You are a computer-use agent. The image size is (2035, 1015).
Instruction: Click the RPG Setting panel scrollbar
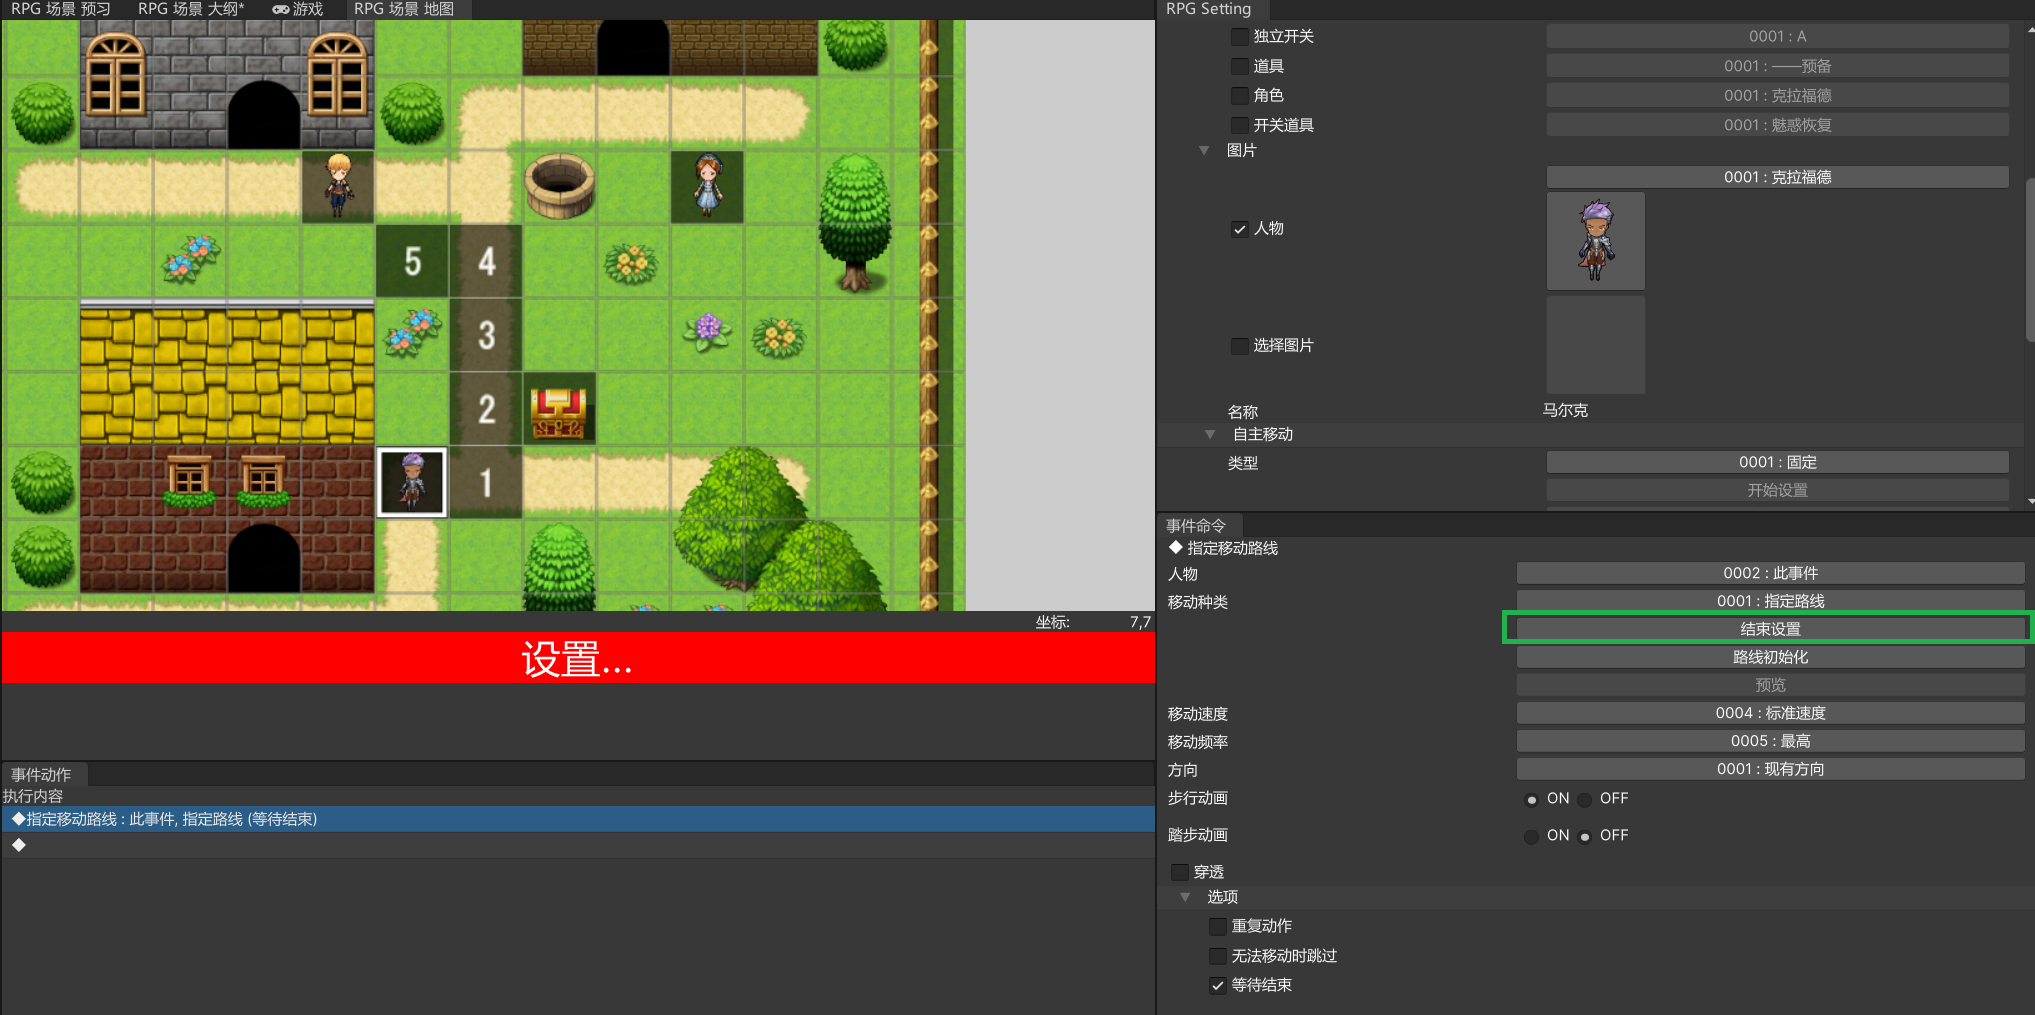coord(2029,260)
